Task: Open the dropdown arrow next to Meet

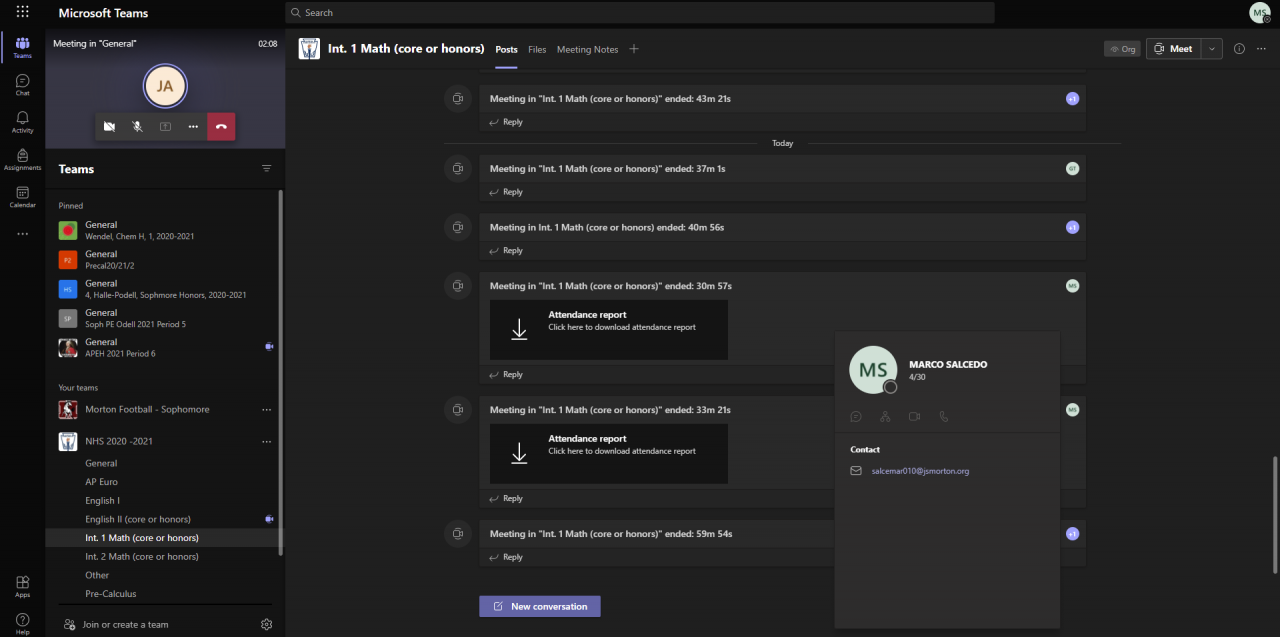Action: (1213, 49)
